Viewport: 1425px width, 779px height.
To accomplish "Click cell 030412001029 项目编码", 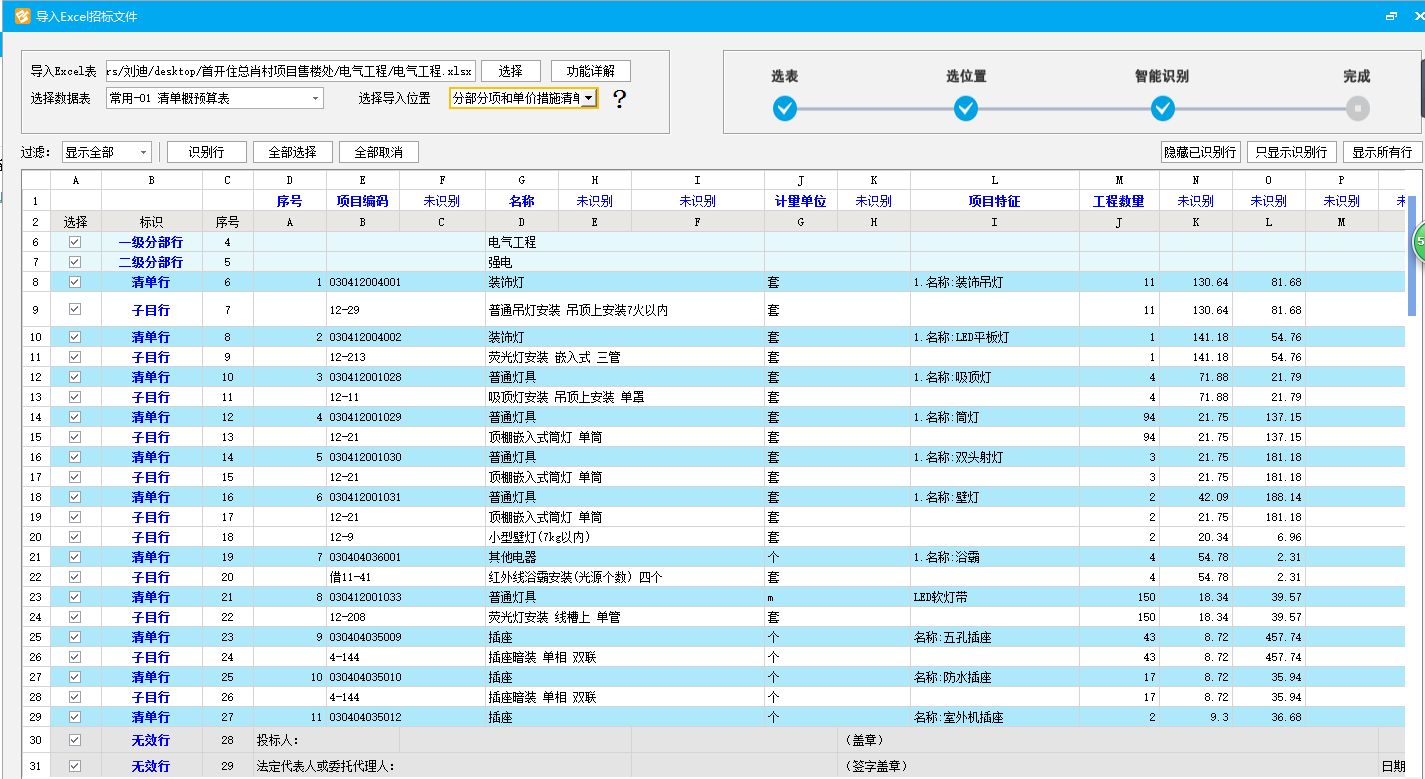I will click(363, 417).
